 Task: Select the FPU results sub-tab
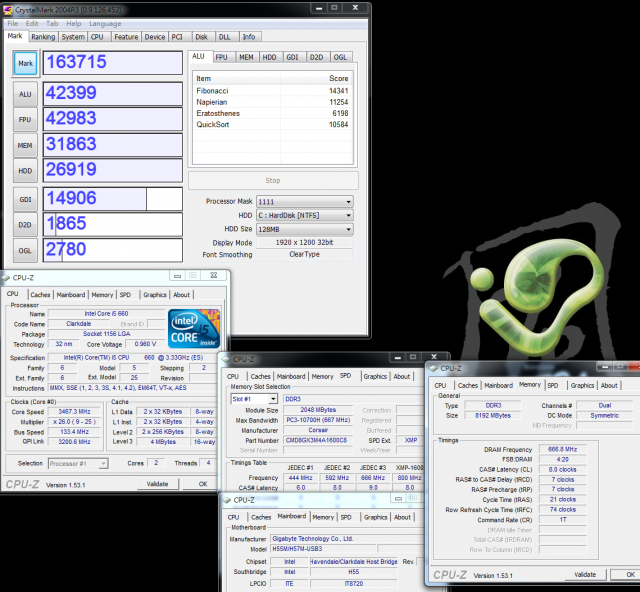tap(222, 57)
